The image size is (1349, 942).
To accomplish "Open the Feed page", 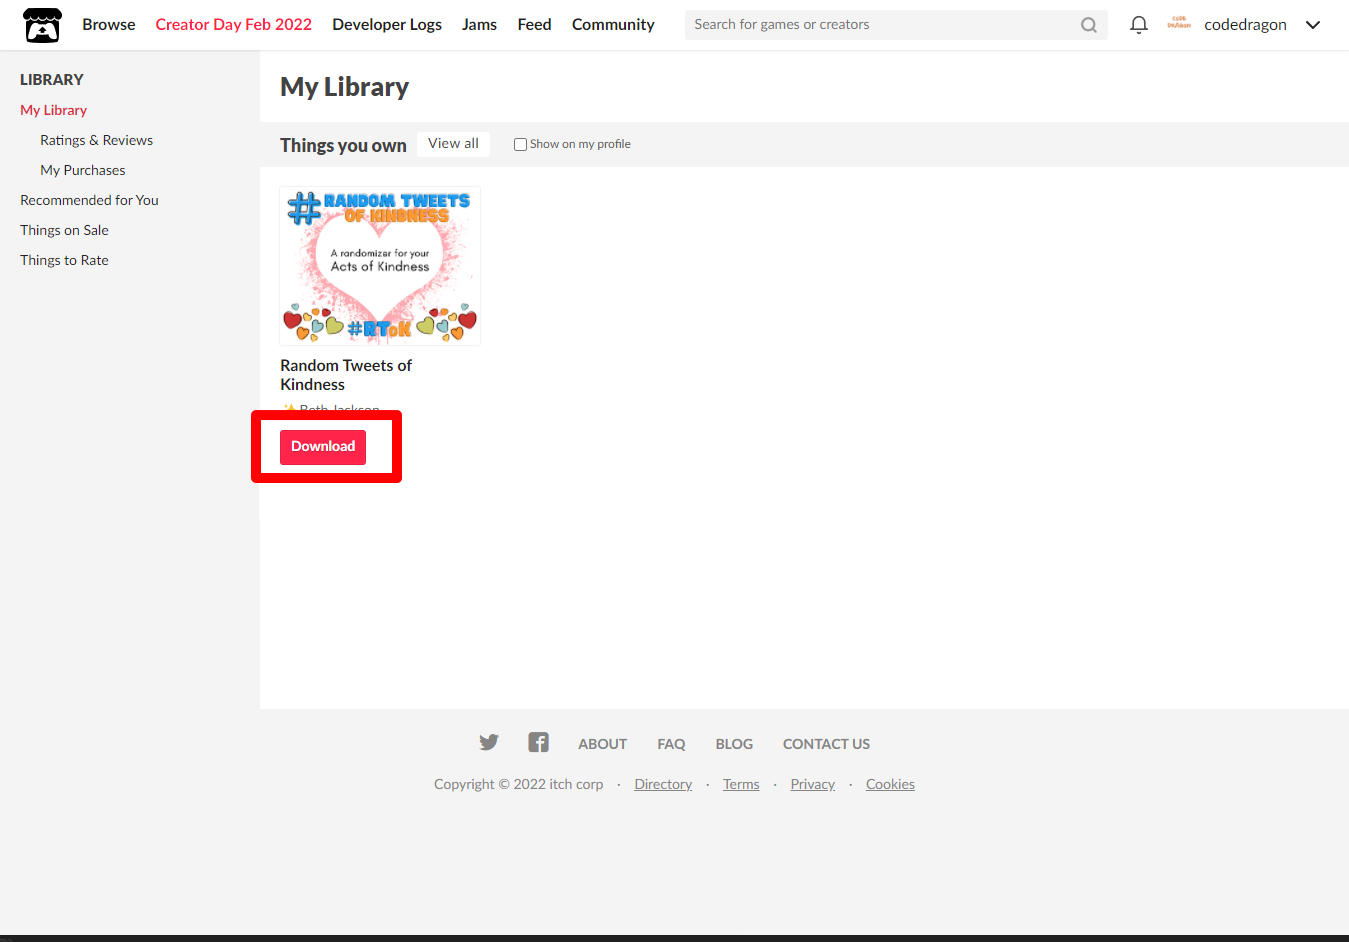I will tap(534, 25).
